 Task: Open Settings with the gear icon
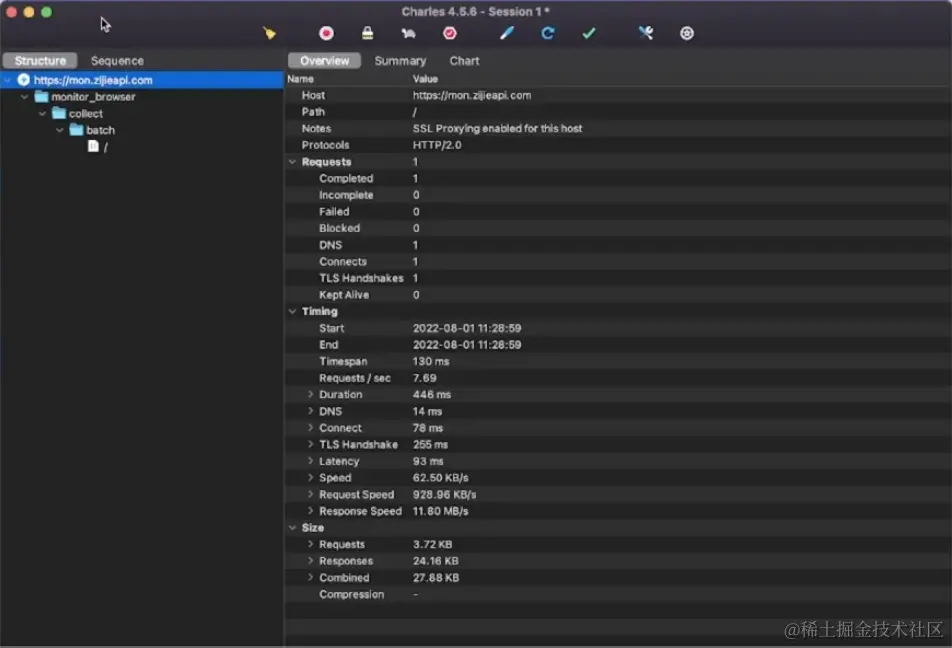687,33
